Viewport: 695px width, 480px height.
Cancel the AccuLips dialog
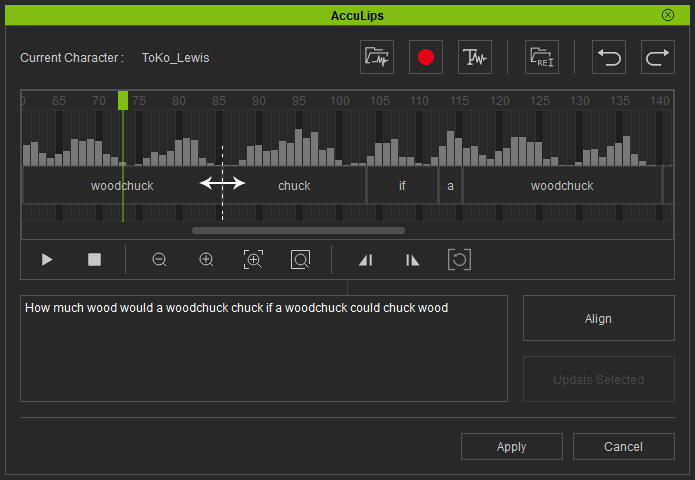(623, 447)
